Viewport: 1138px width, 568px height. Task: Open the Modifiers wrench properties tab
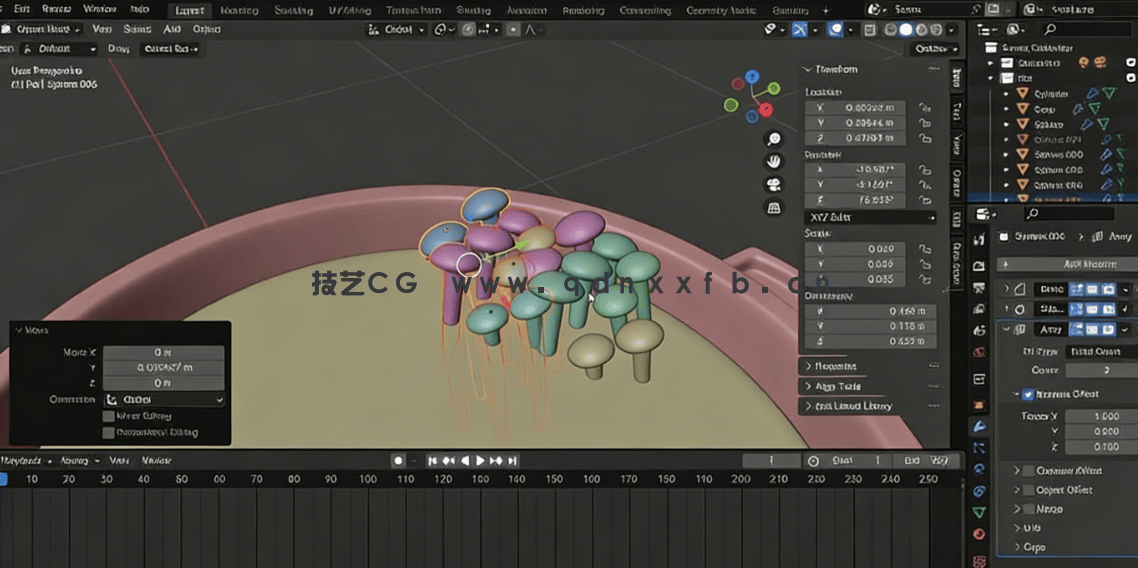pyautogui.click(x=979, y=427)
